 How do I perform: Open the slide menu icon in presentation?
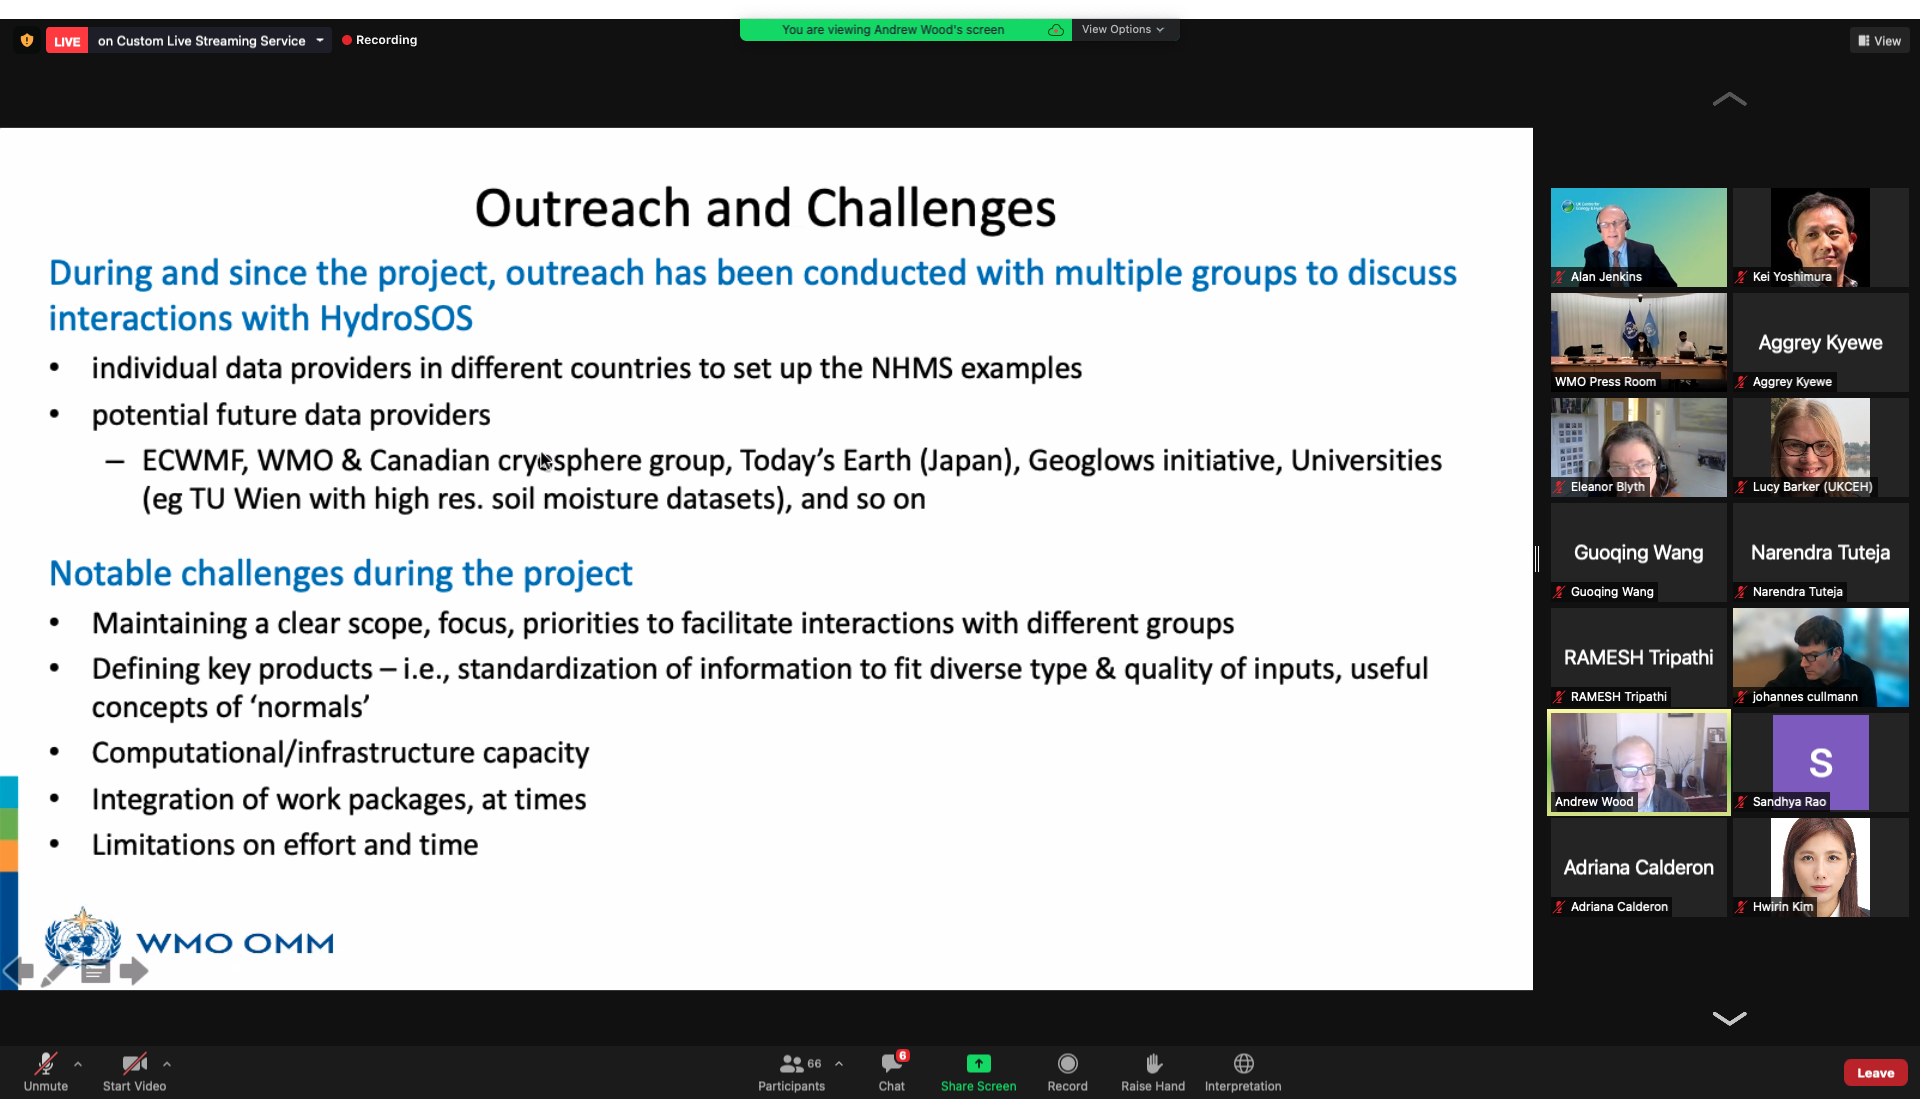[96, 971]
